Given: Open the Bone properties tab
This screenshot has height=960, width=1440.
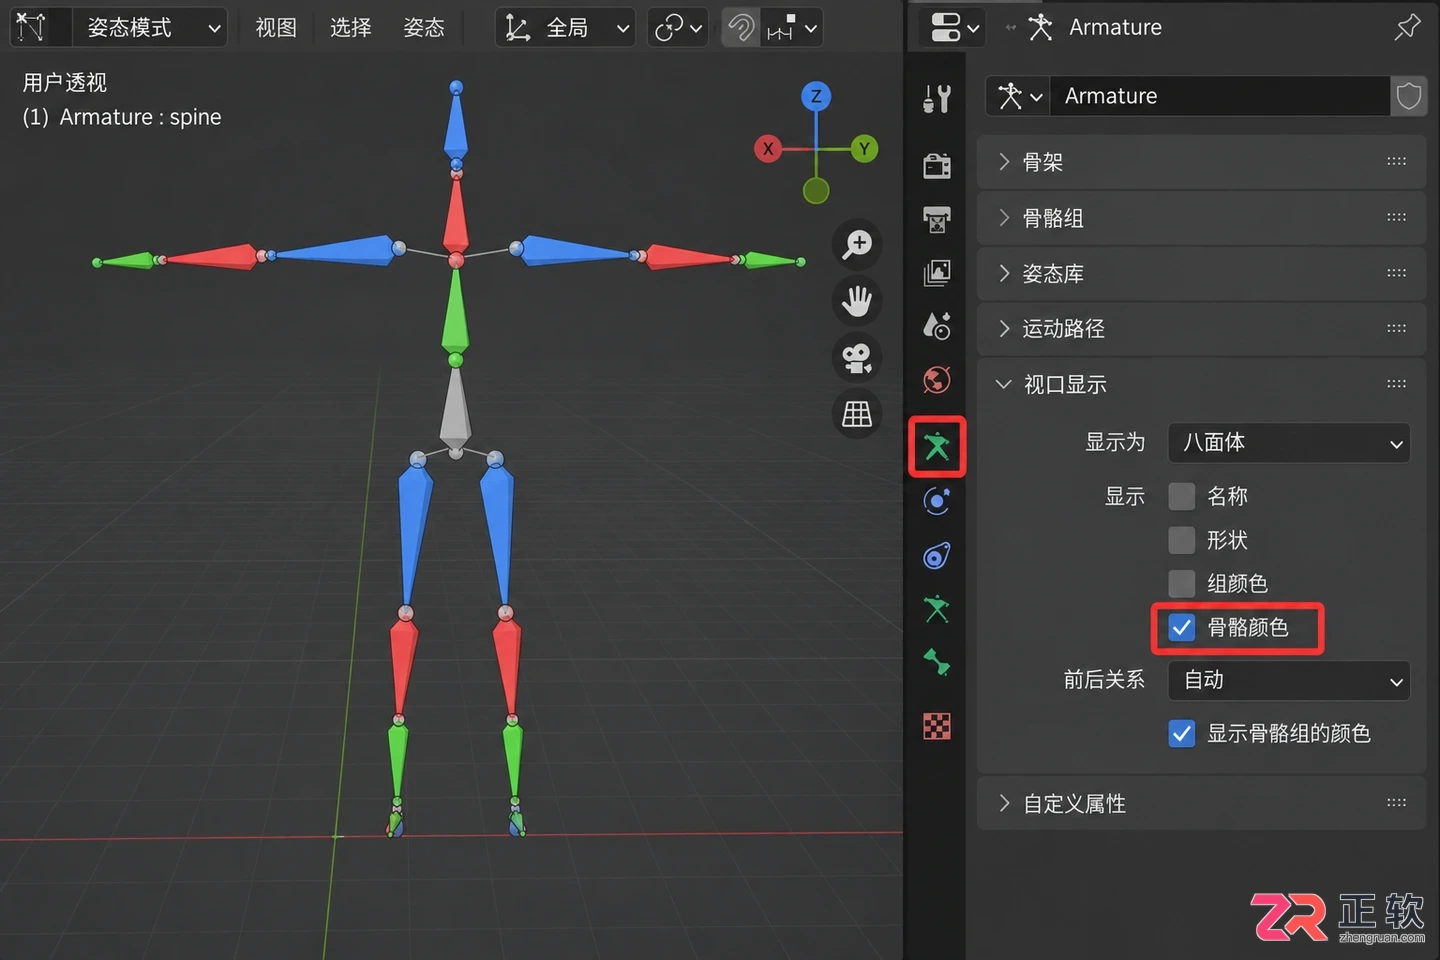Looking at the screenshot, I should (x=937, y=662).
